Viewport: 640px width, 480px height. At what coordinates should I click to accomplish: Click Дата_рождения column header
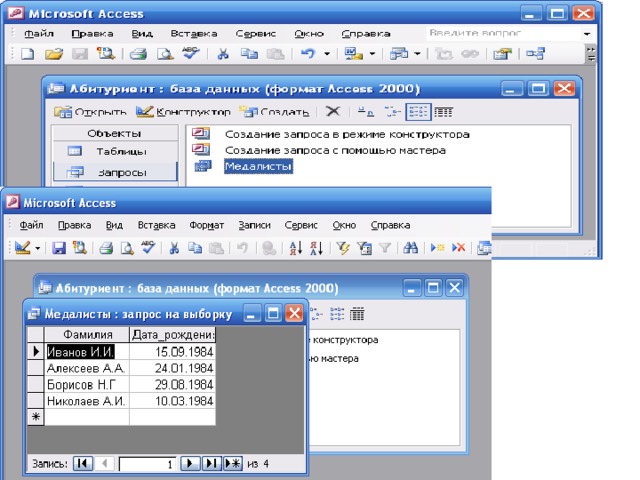173,335
